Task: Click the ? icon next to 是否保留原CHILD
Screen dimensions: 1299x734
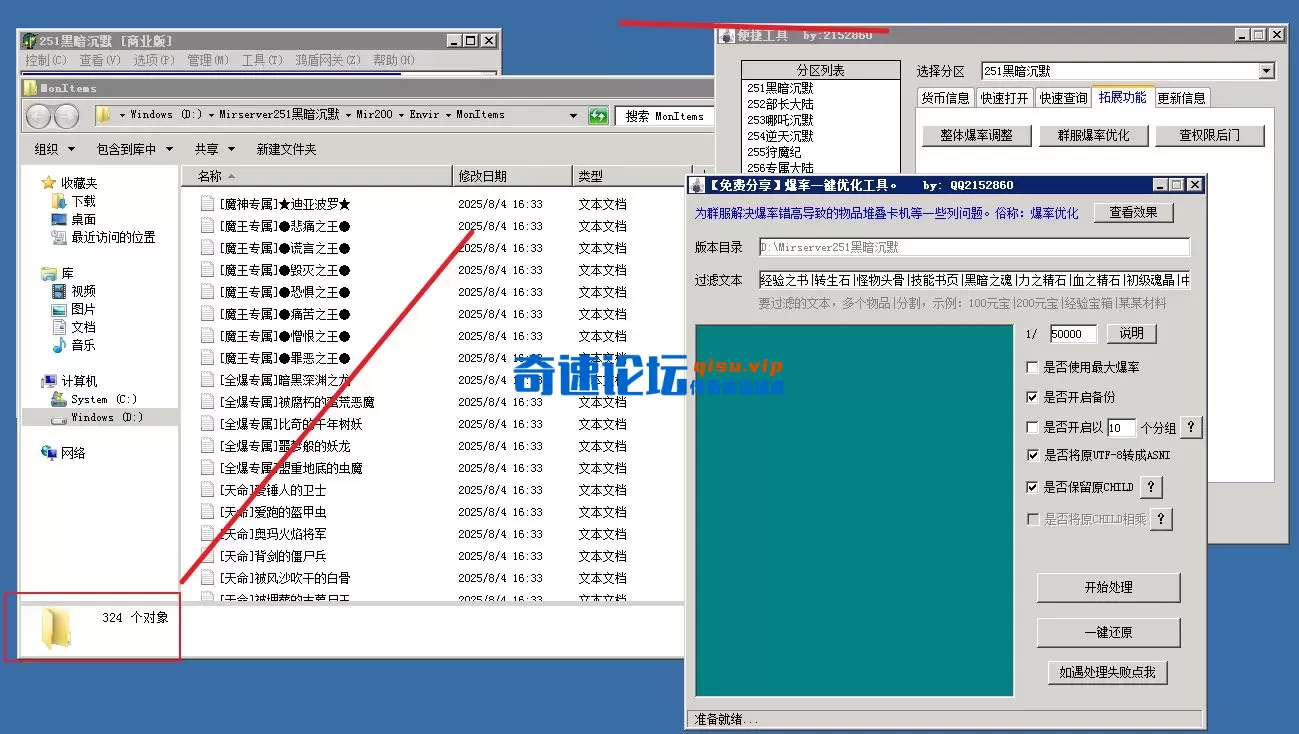Action: click(1152, 487)
